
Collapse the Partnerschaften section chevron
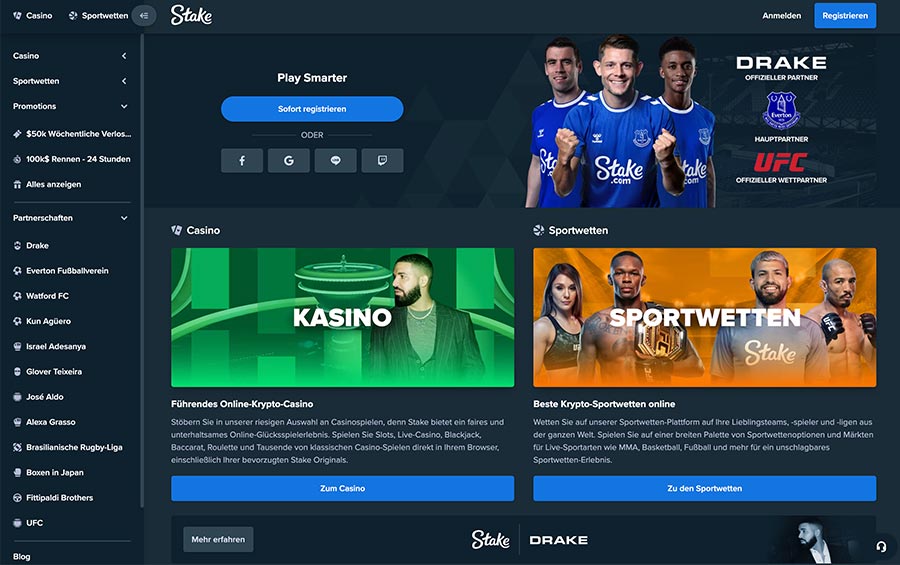[x=124, y=218]
